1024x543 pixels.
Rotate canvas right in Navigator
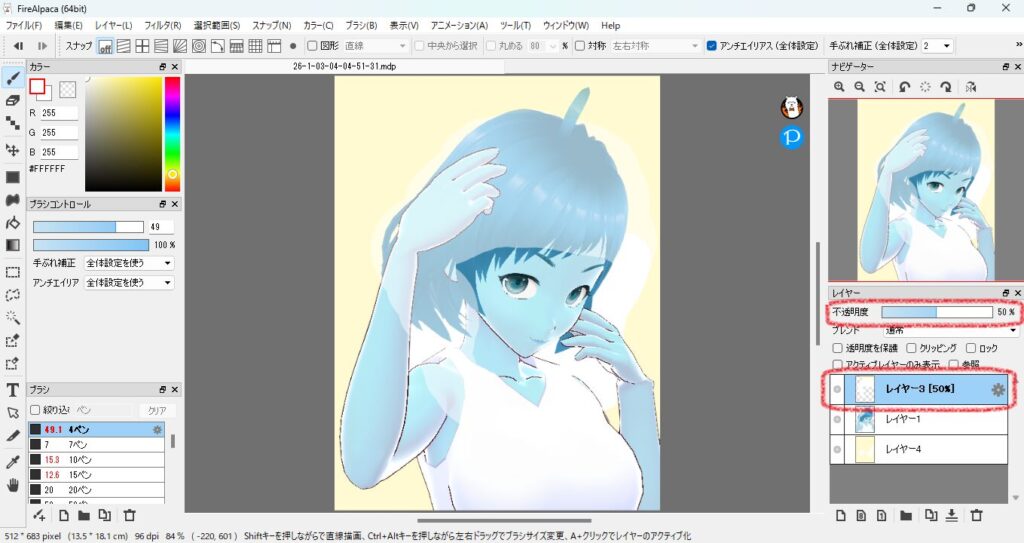pyautogui.click(x=946, y=87)
